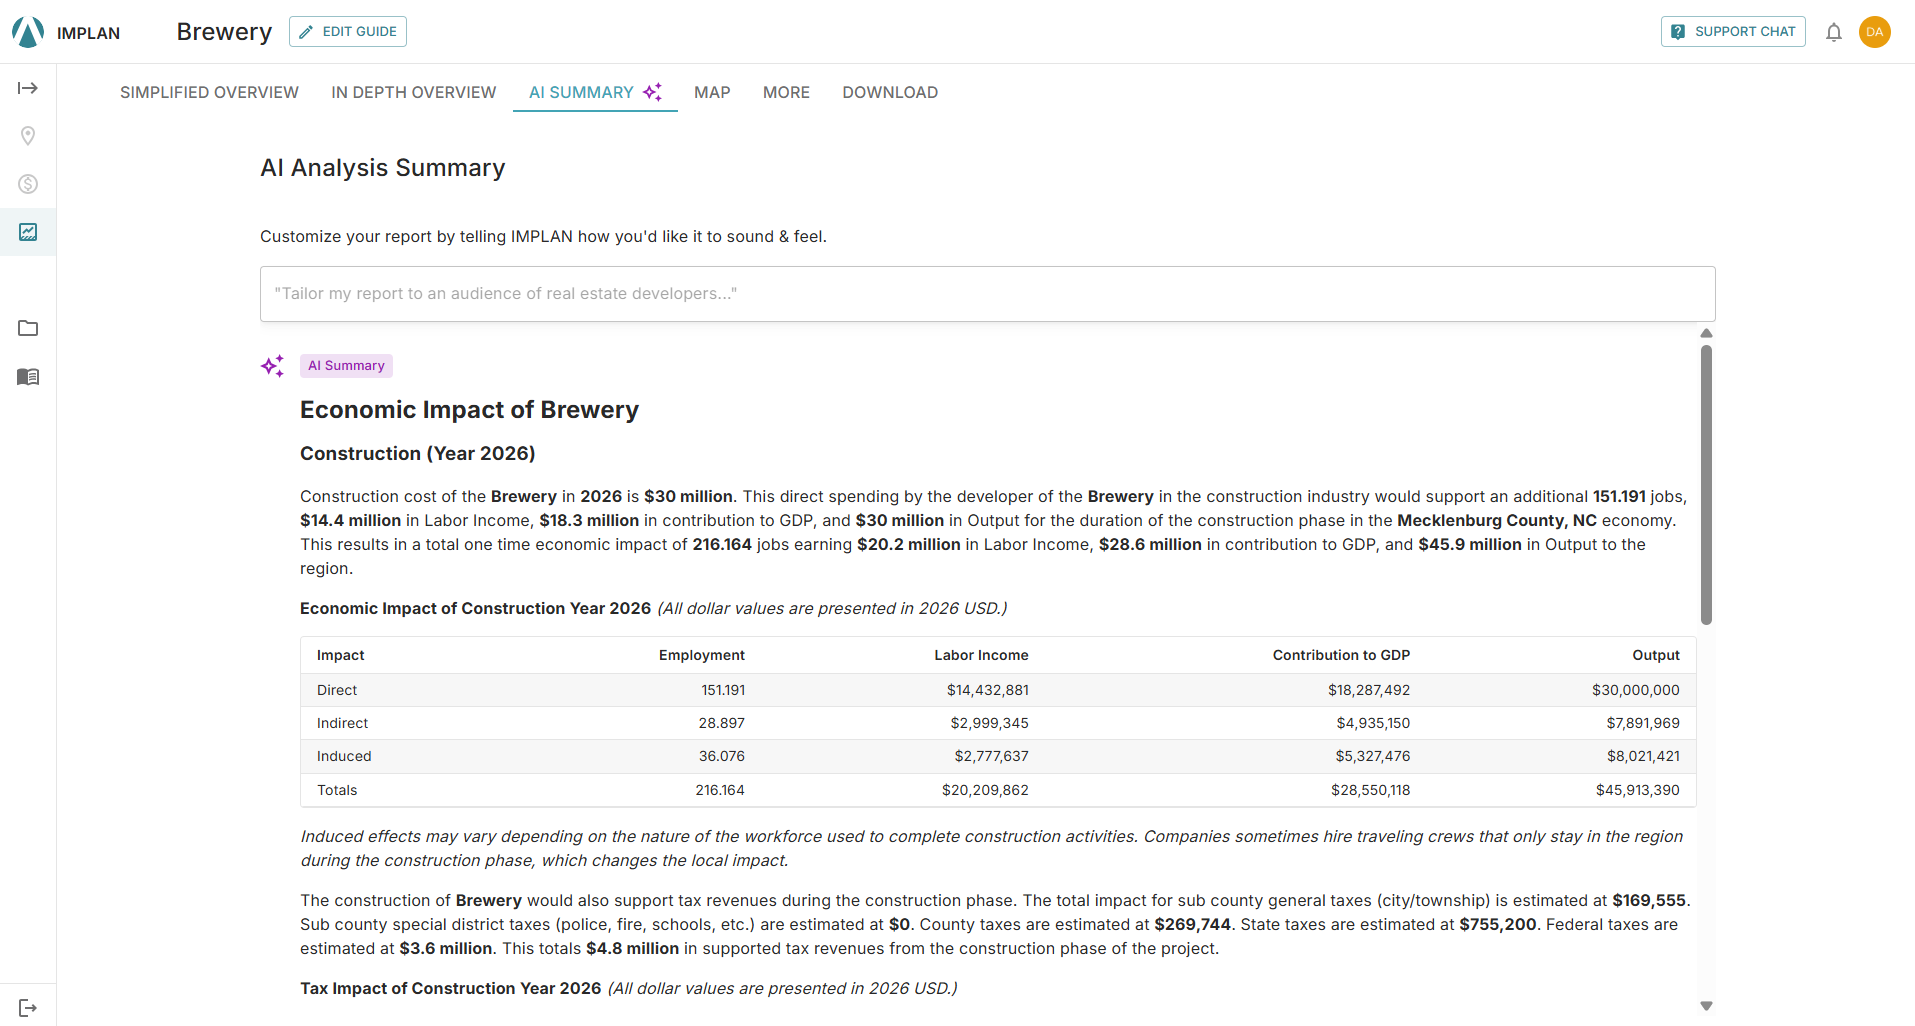Click the report customization text field
This screenshot has height=1026, width=1915.
(x=987, y=294)
